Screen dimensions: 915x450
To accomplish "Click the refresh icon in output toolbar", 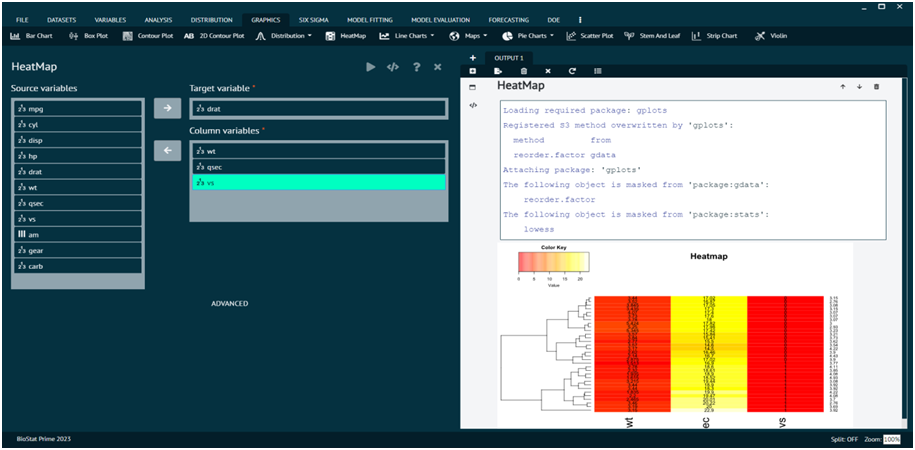I will coord(572,71).
